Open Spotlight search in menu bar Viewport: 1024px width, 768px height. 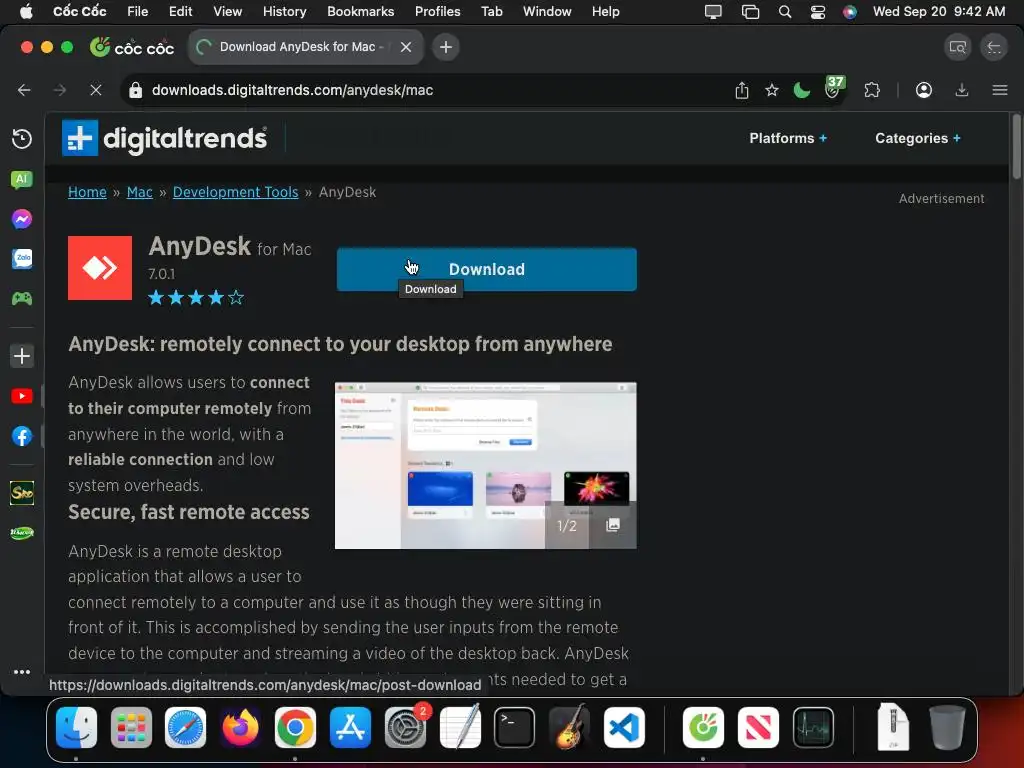click(x=785, y=11)
